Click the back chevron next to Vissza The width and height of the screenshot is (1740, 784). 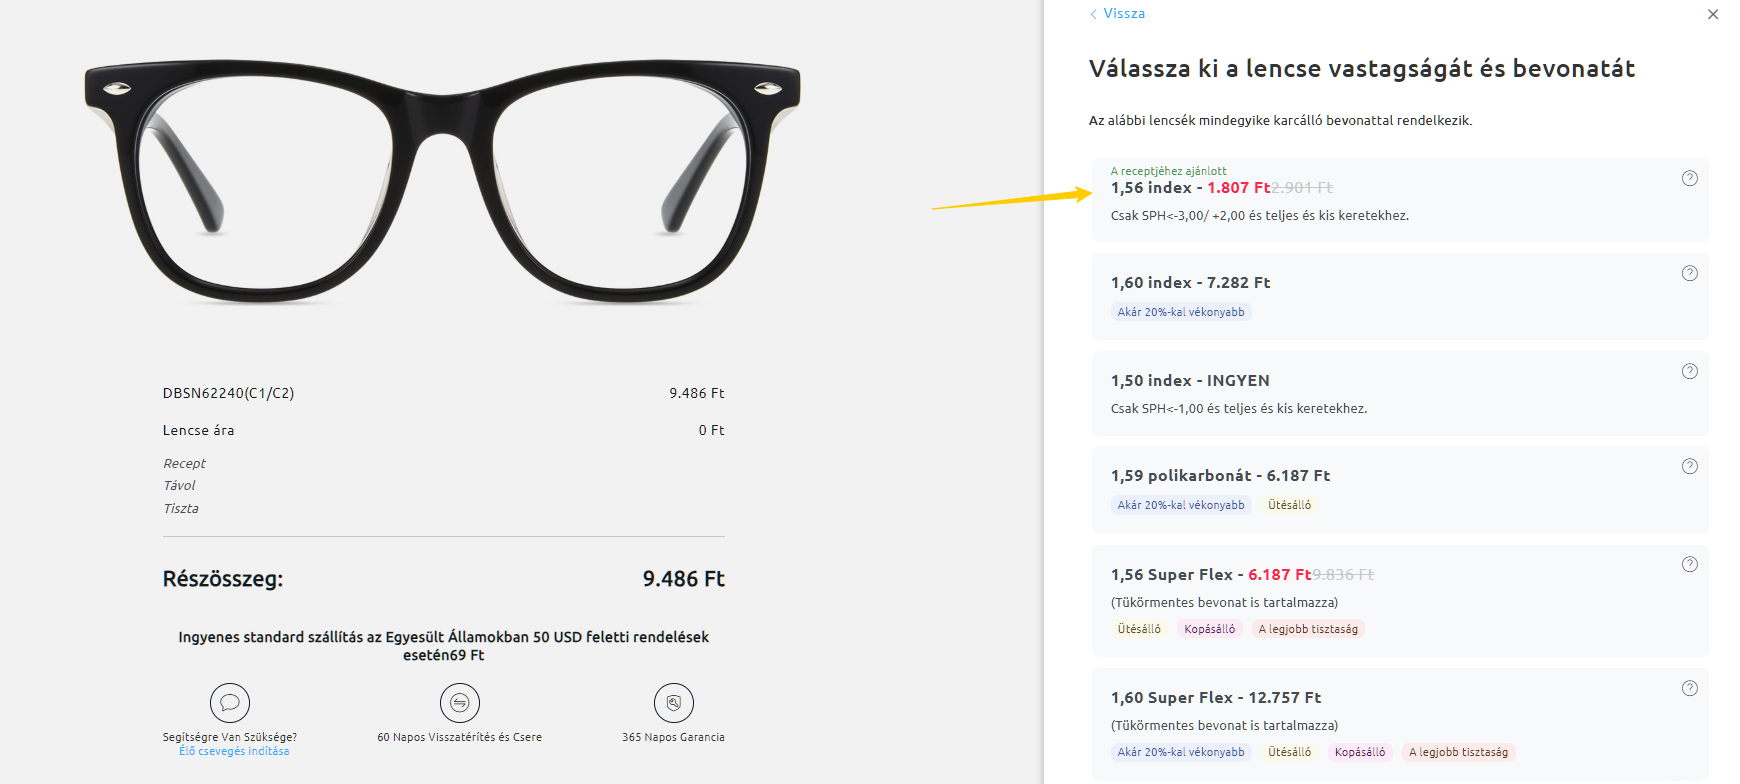[1093, 14]
